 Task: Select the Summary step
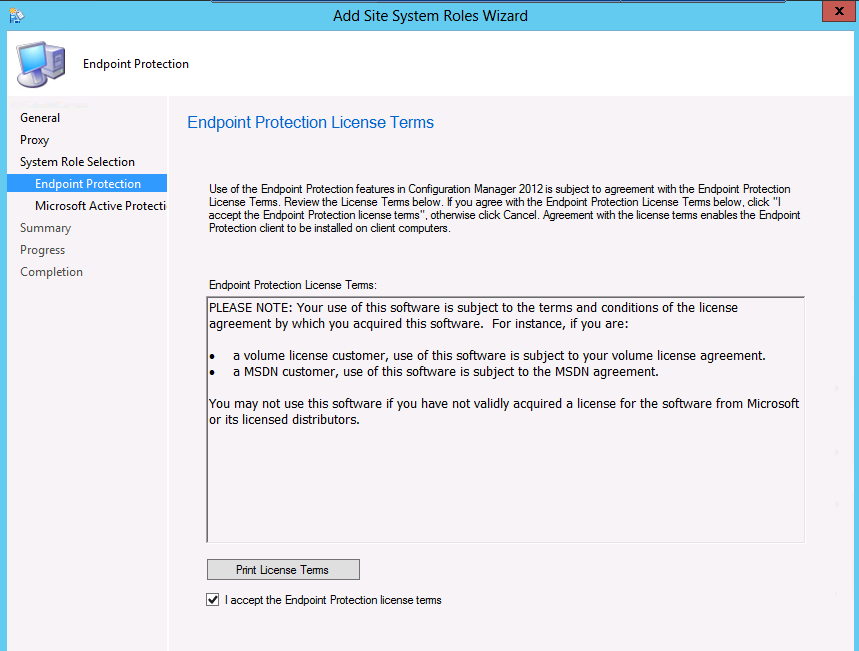point(45,227)
